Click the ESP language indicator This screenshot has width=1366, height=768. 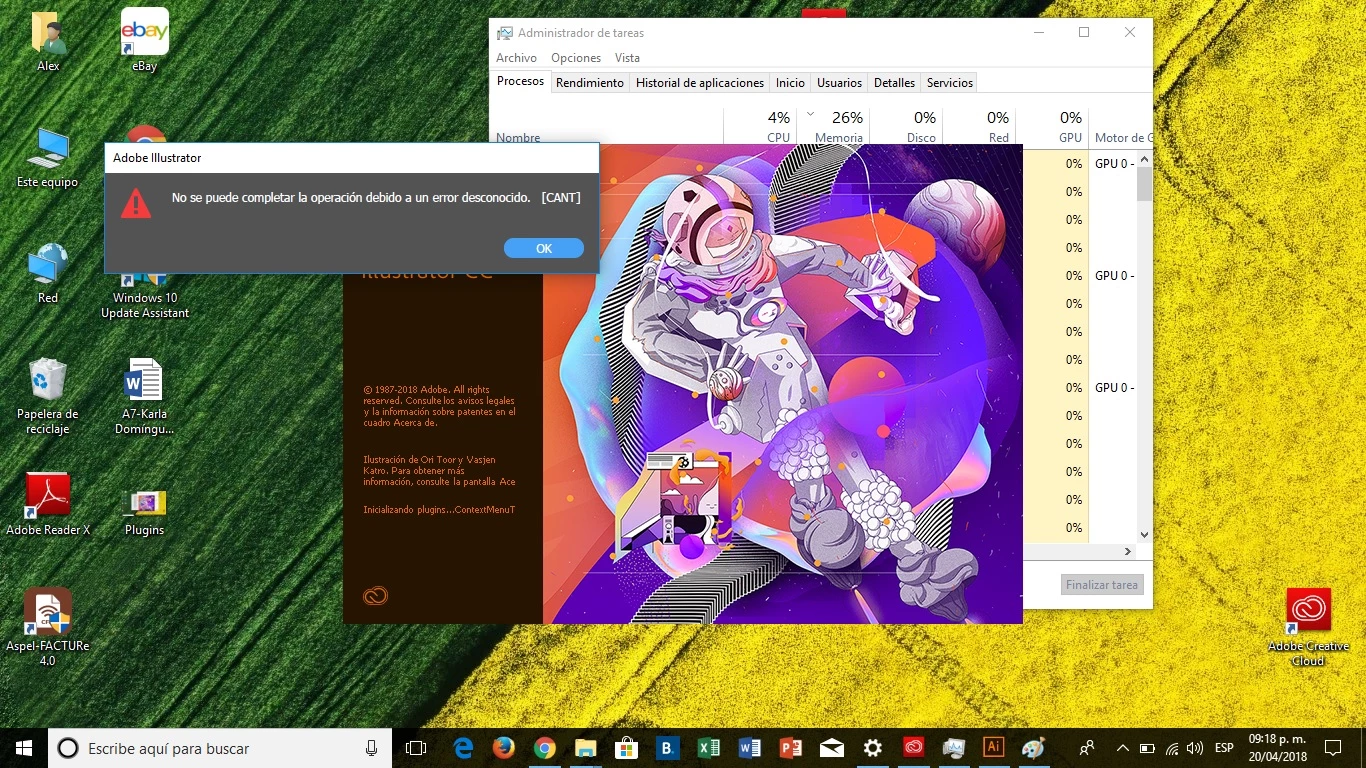click(1224, 748)
